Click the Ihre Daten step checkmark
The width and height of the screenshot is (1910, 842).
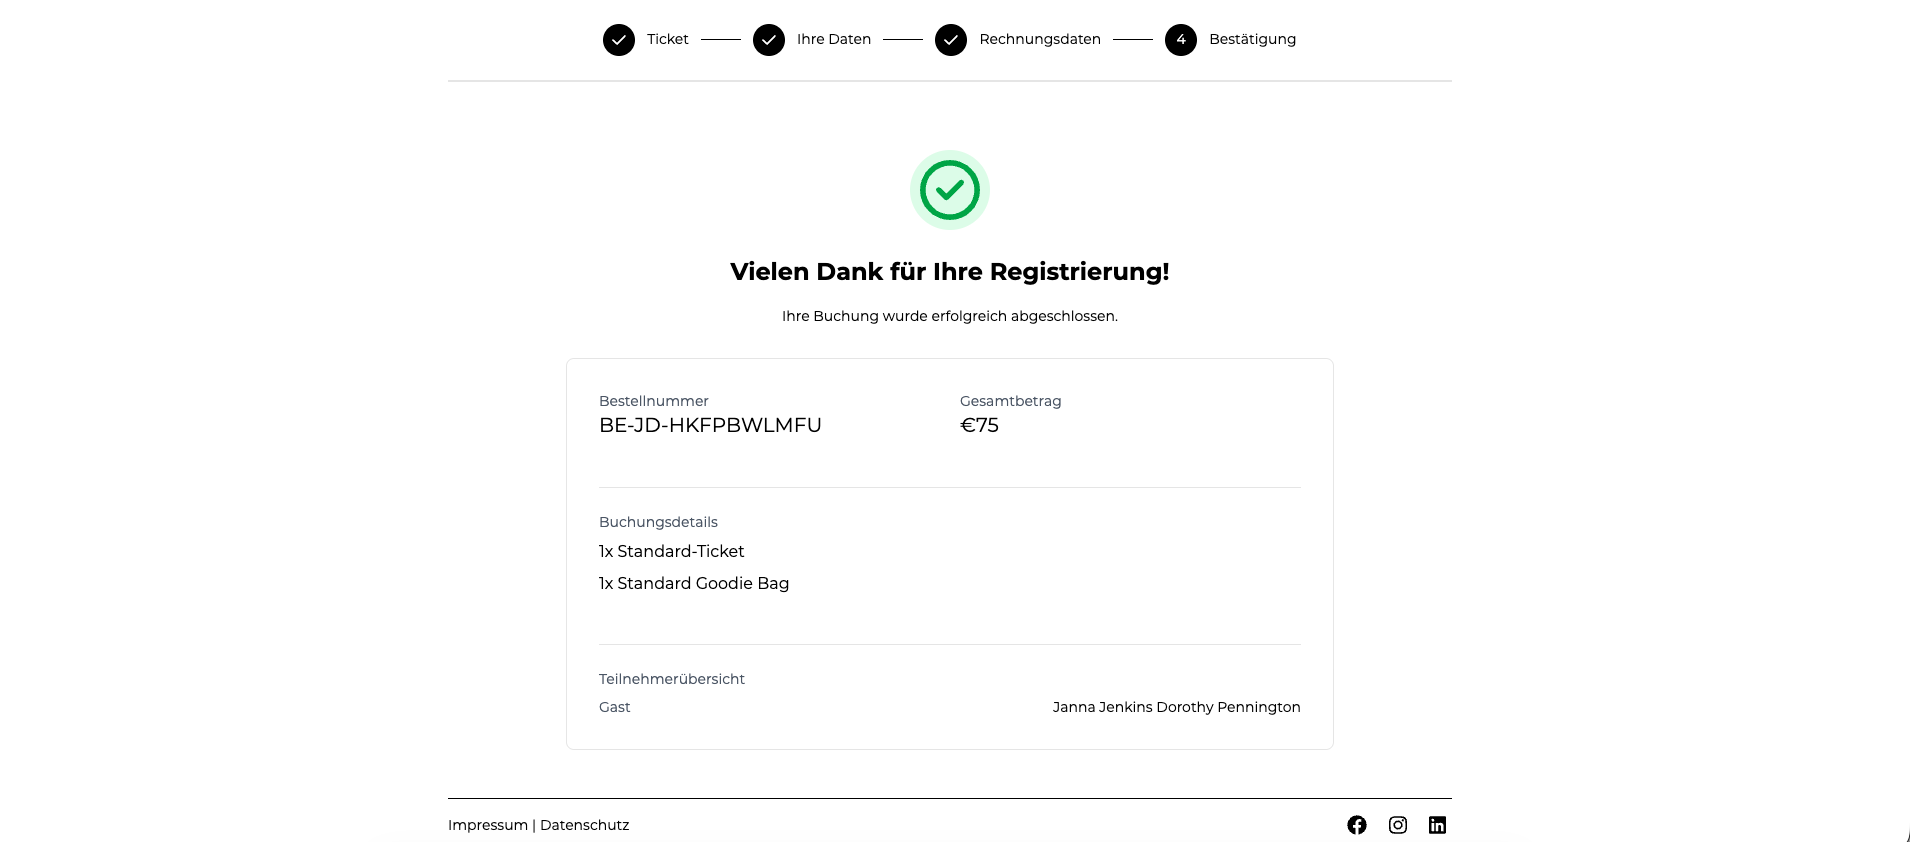click(769, 40)
